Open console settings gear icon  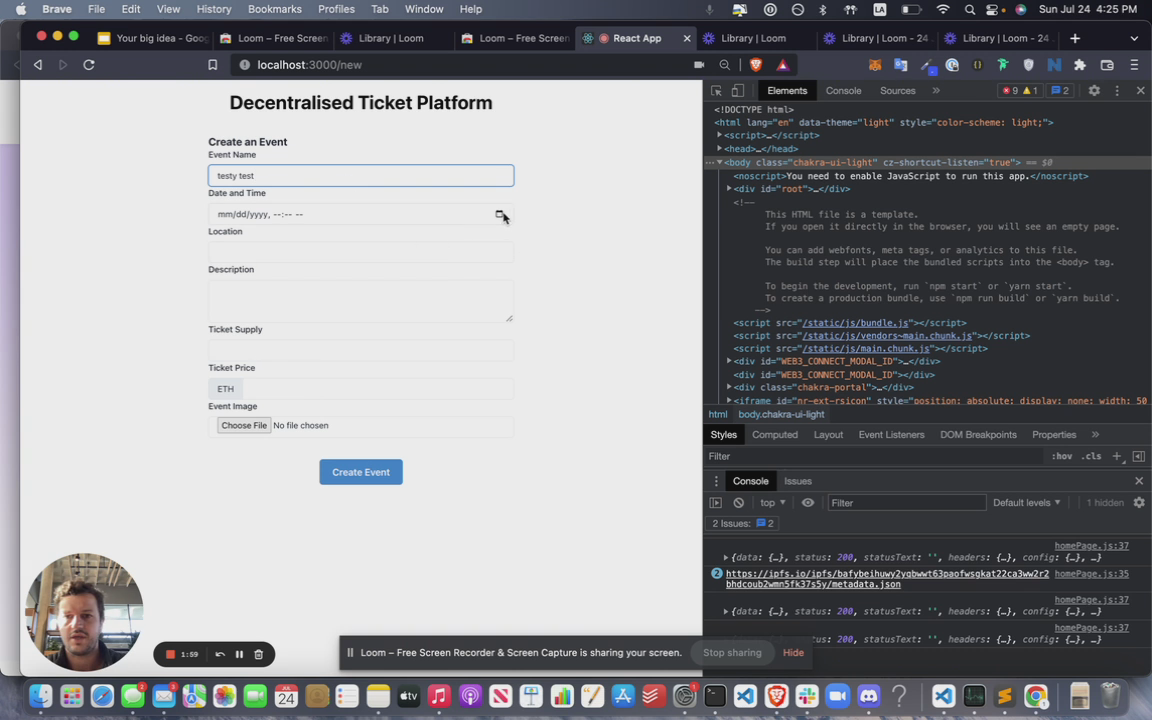tap(1139, 503)
